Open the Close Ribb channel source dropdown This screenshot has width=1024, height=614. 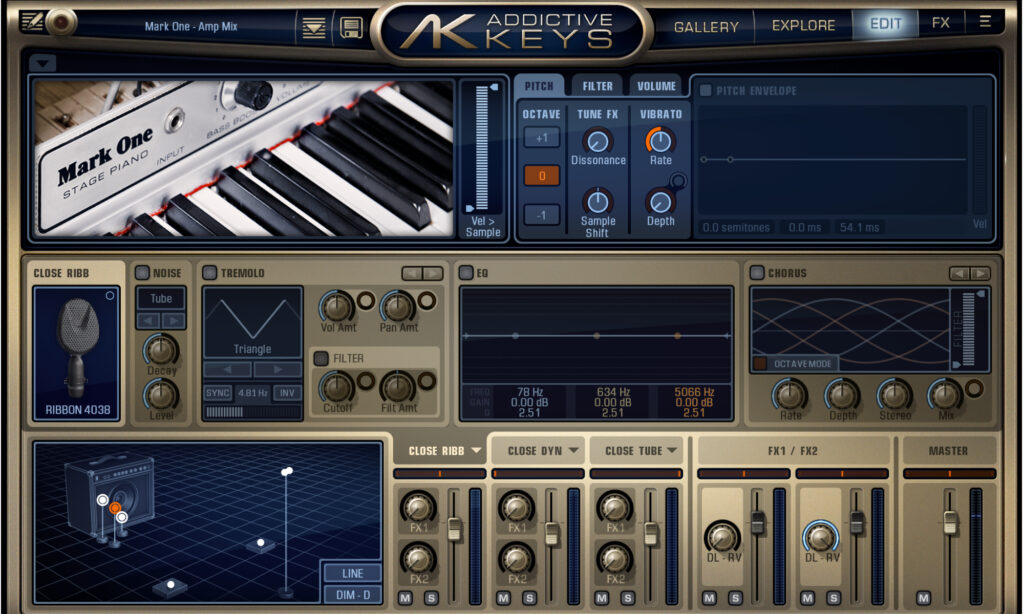pyautogui.click(x=440, y=450)
